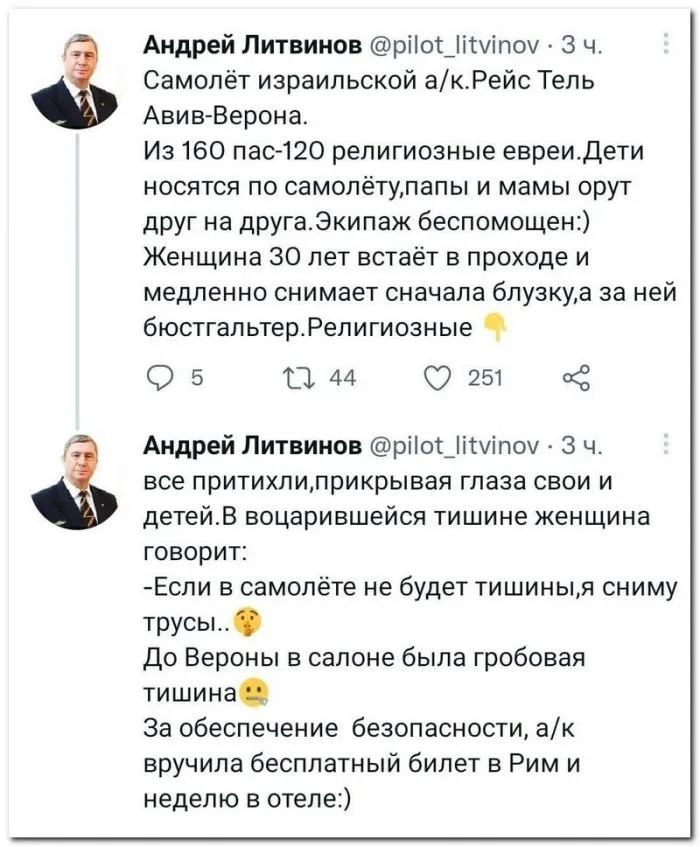Open the first tweet's "3 ч." timestamp
This screenshot has width=700, height=847.
click(580, 44)
